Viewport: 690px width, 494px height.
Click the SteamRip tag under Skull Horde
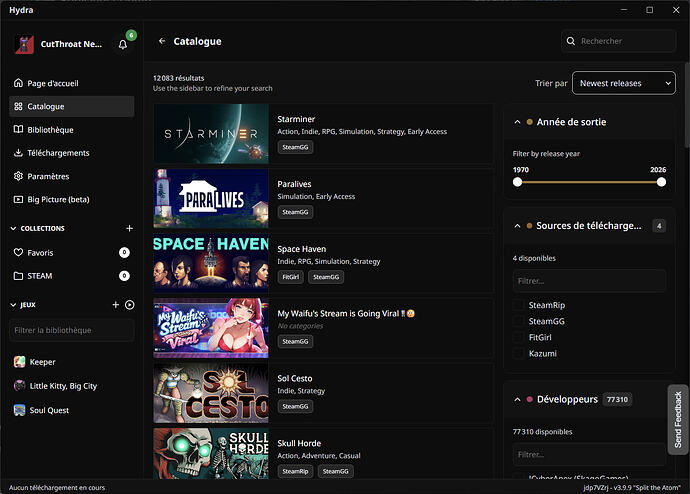coord(295,471)
